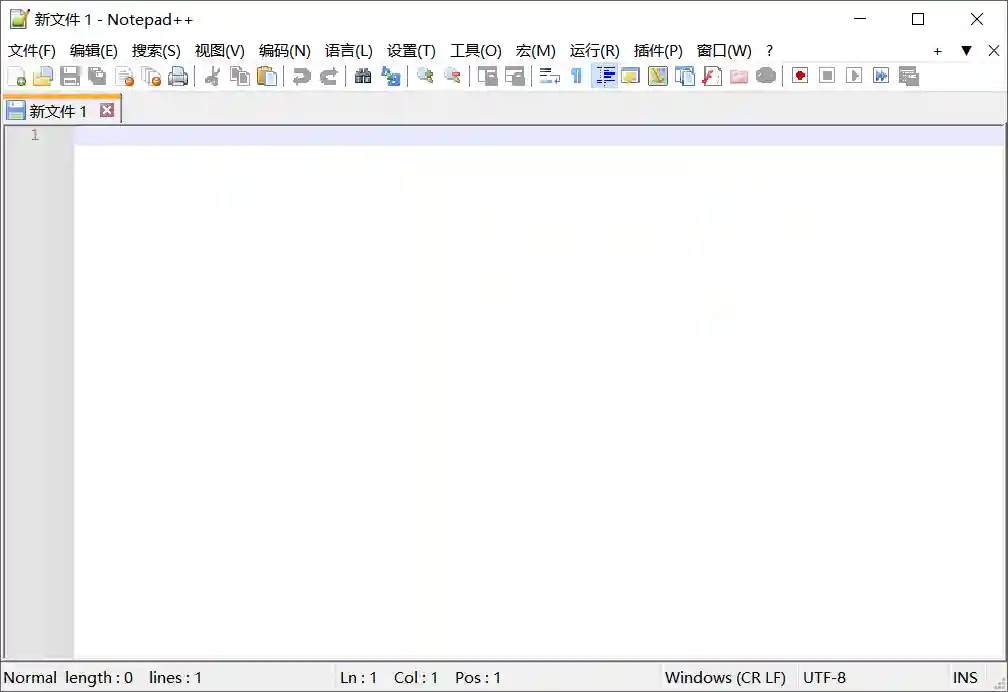Select the 新文件 1 document tab
The width and height of the screenshot is (1008, 692).
pos(57,111)
